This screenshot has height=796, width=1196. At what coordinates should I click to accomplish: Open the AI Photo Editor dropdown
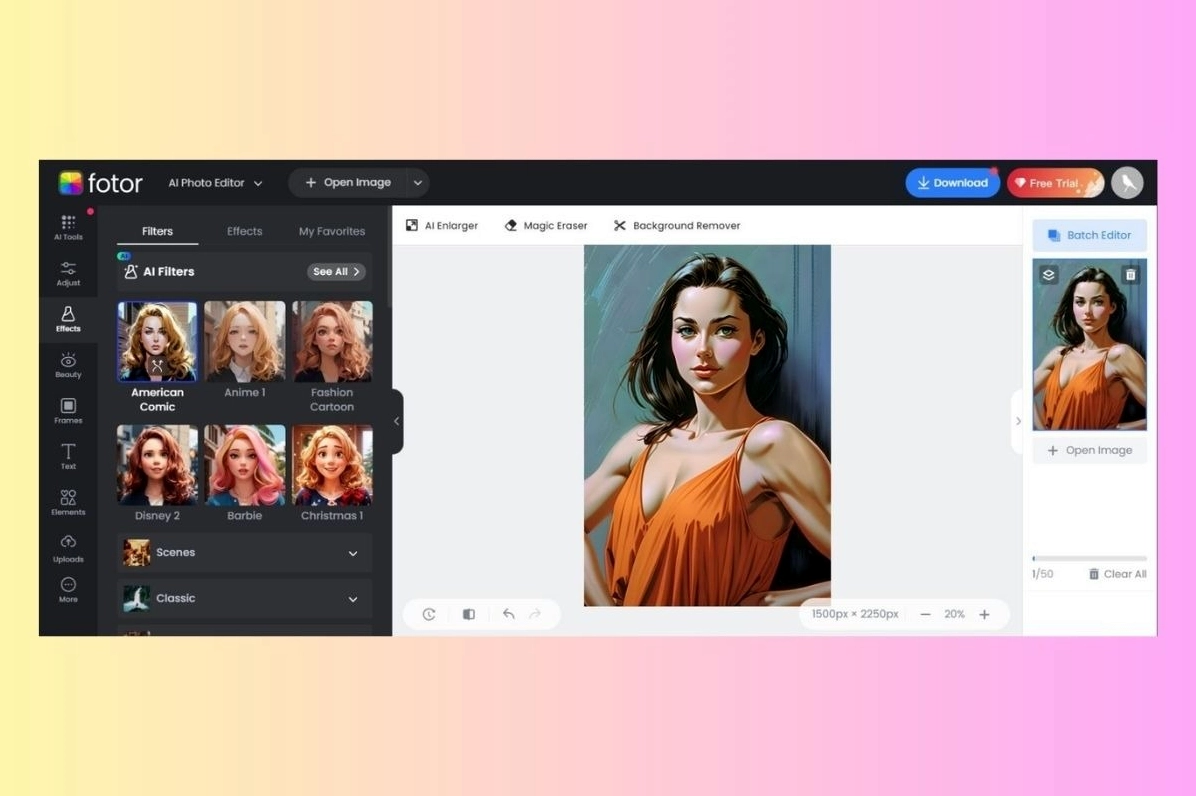pyautogui.click(x=215, y=183)
